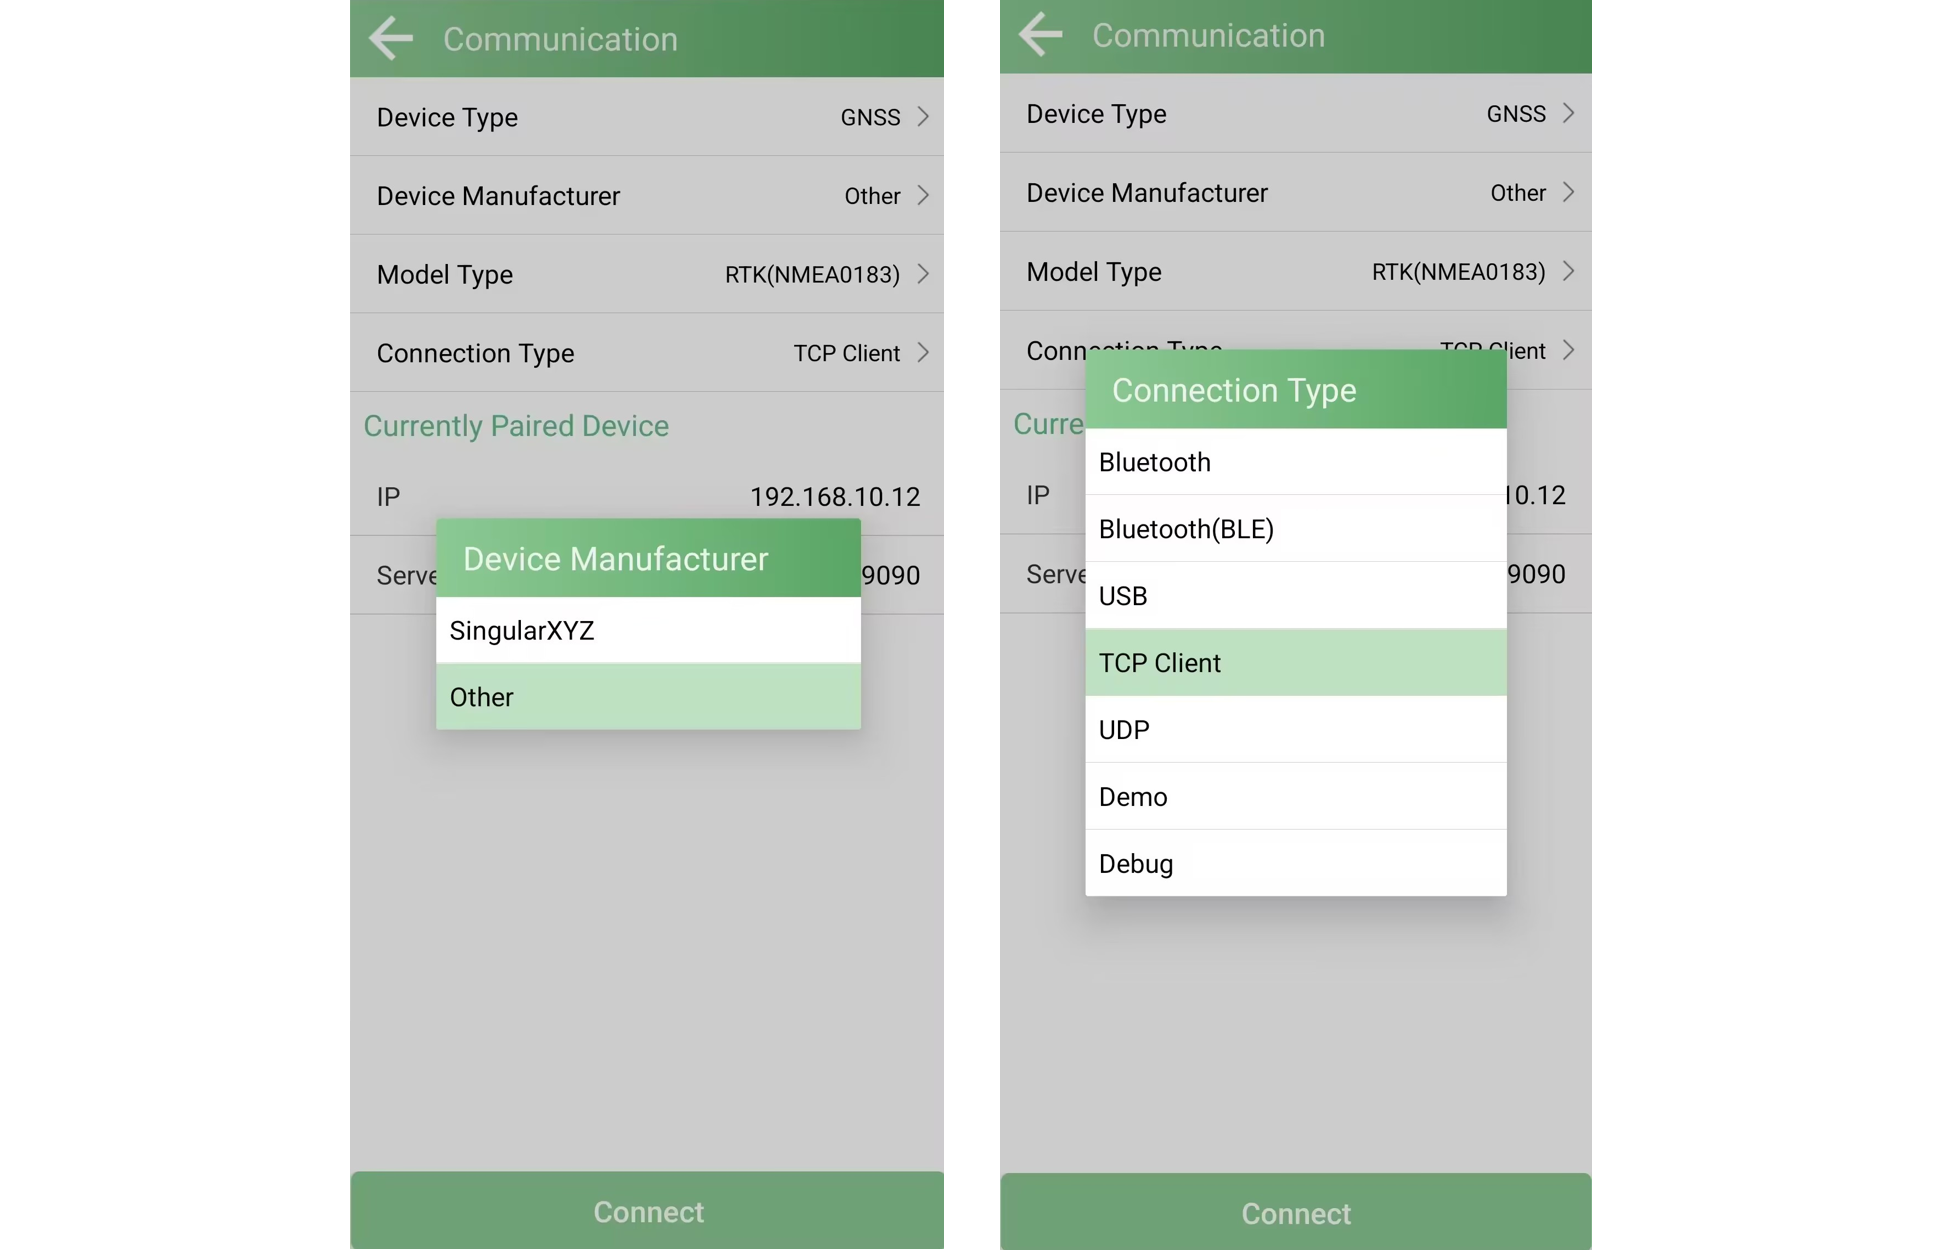Go back using left screen's back arrow

pos(391,39)
